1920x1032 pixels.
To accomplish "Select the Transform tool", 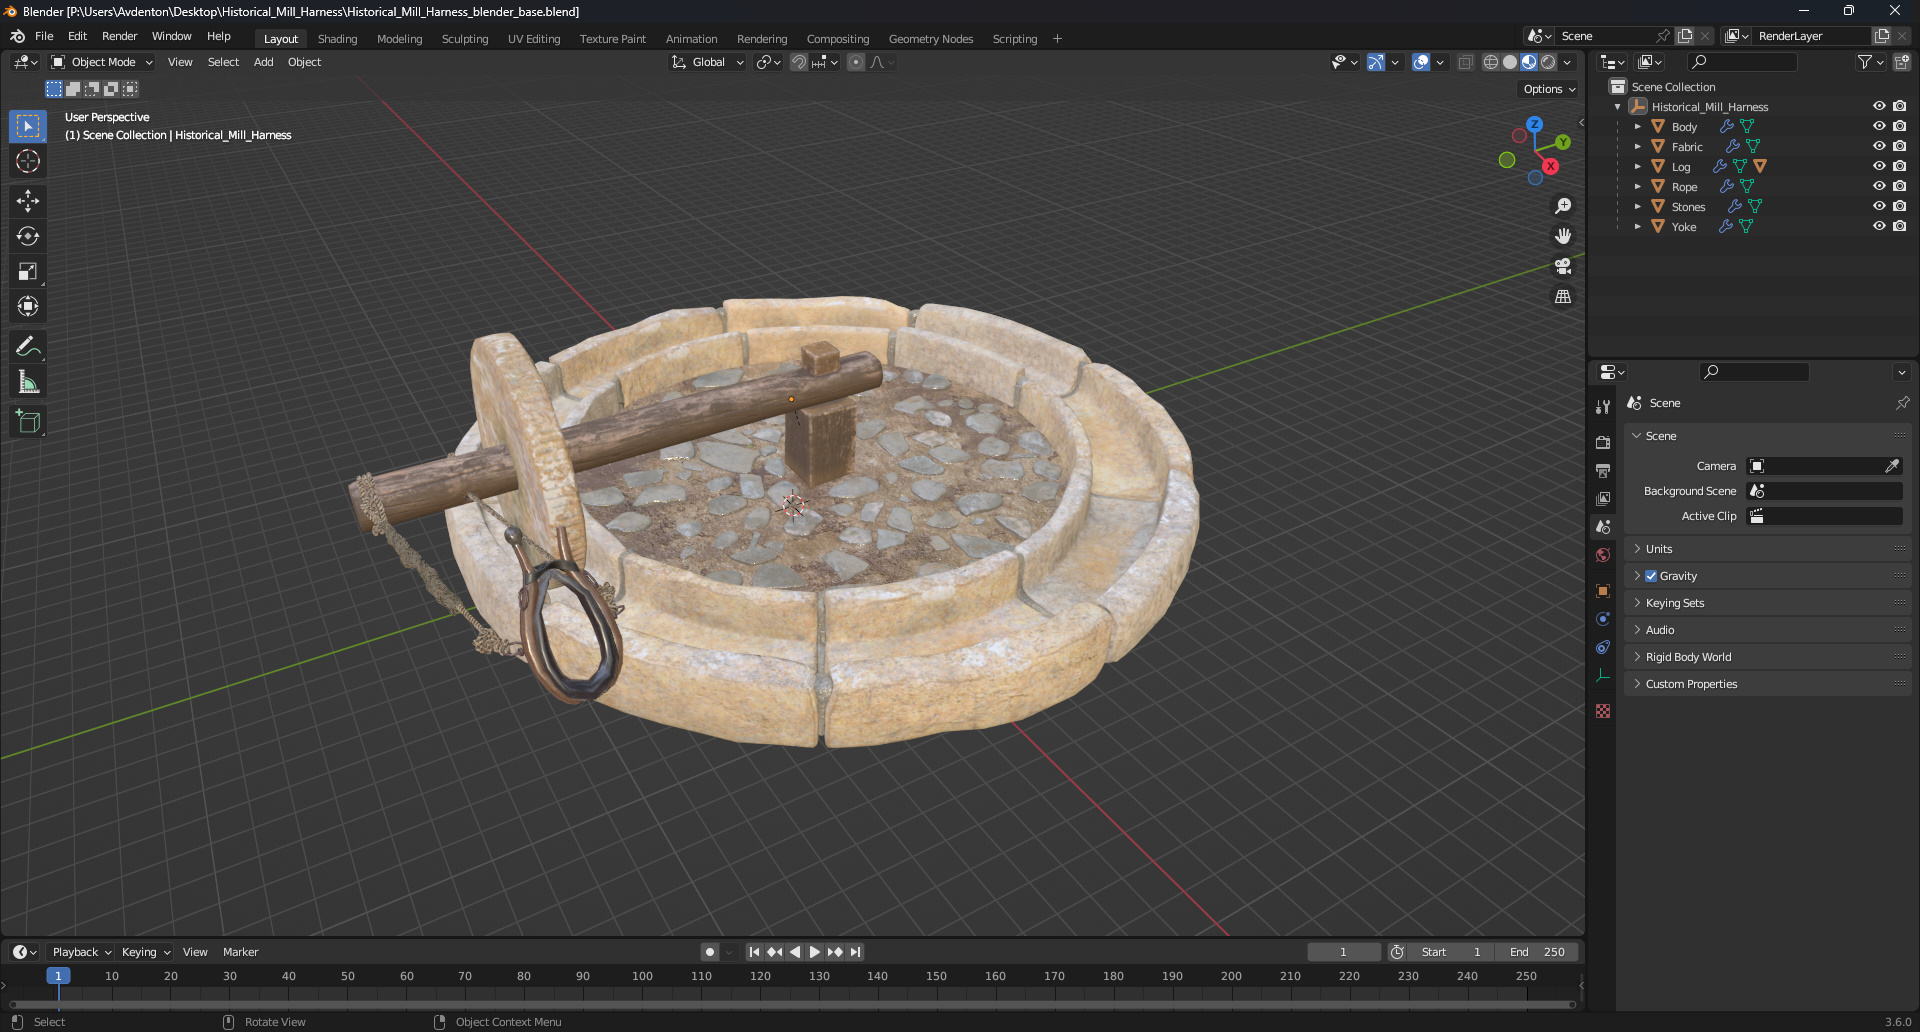I will pos(28,306).
